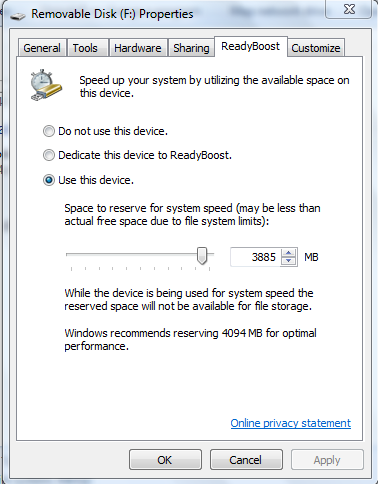Open the Online privacy statement link
Viewport: 378px width, 484px height.
click(x=290, y=423)
